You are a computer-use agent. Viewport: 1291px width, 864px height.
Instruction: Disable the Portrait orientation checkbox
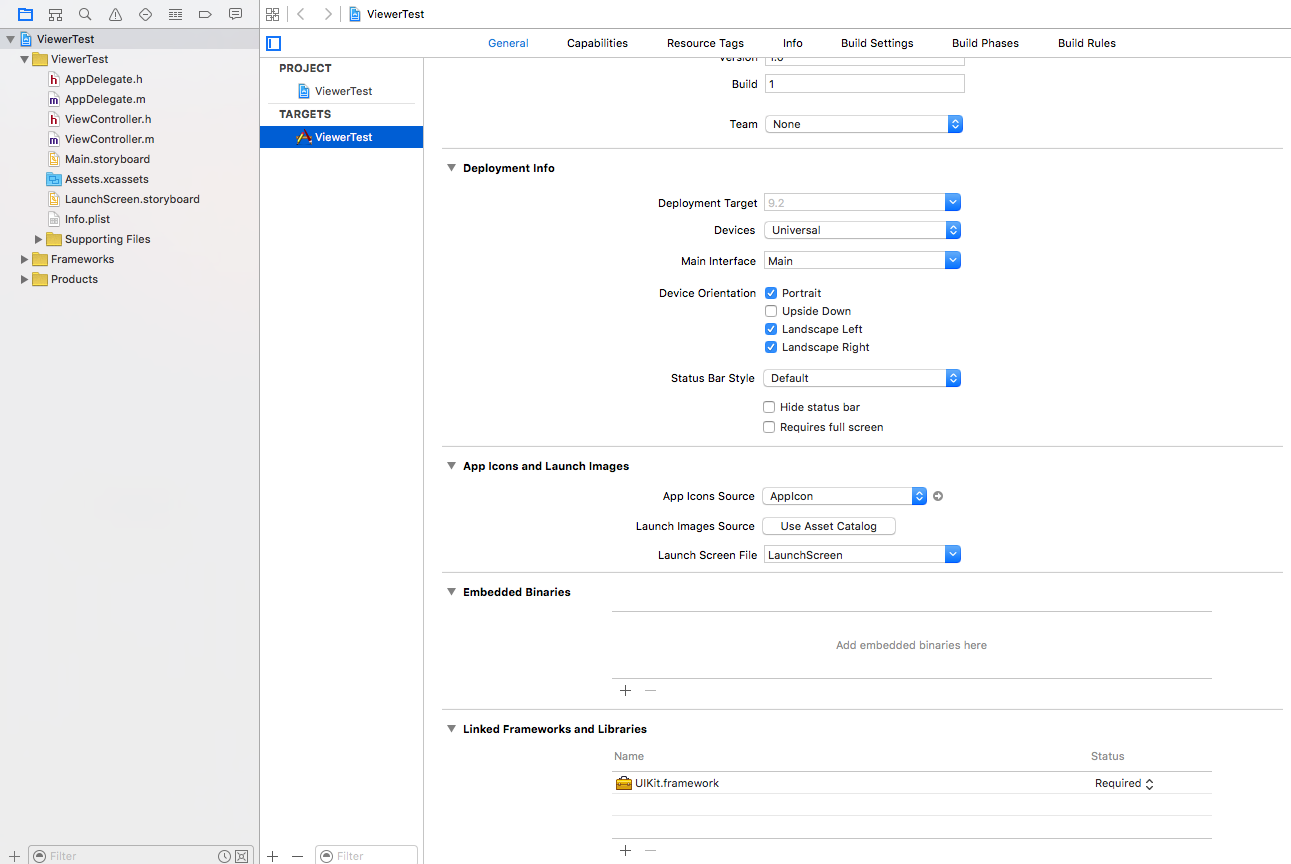[x=771, y=293]
